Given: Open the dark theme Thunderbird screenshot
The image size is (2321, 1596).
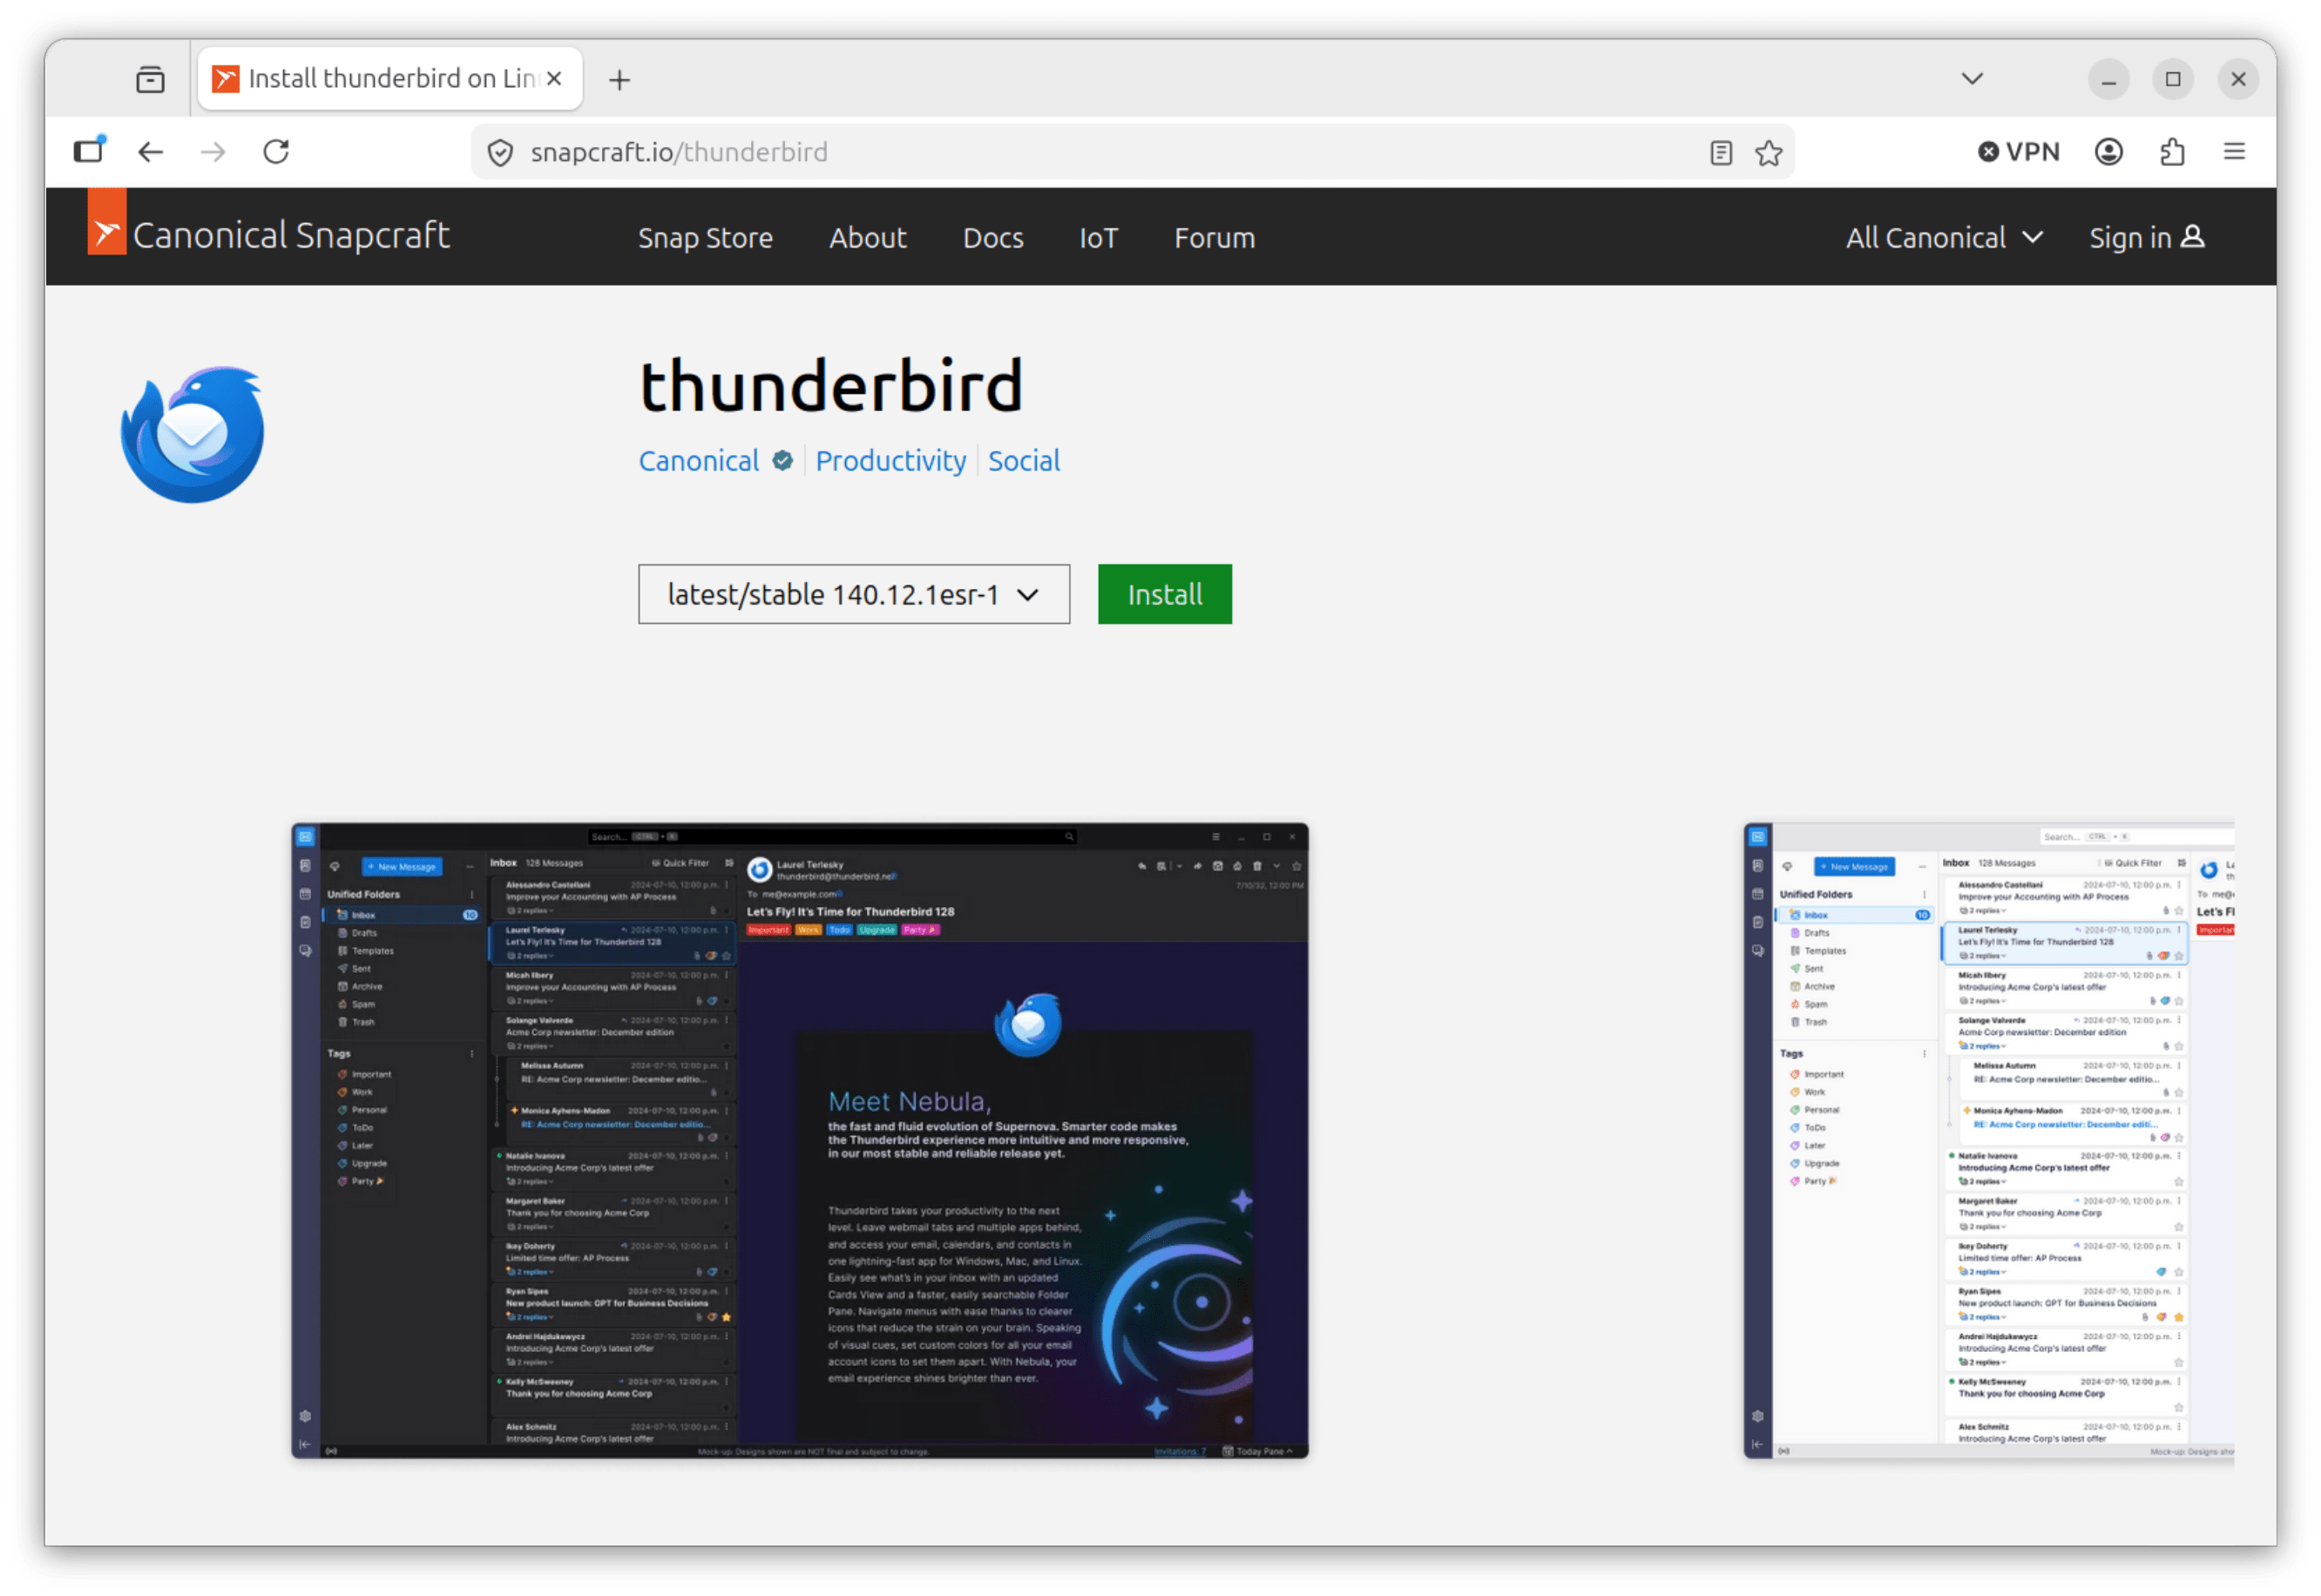Looking at the screenshot, I should (x=800, y=1141).
